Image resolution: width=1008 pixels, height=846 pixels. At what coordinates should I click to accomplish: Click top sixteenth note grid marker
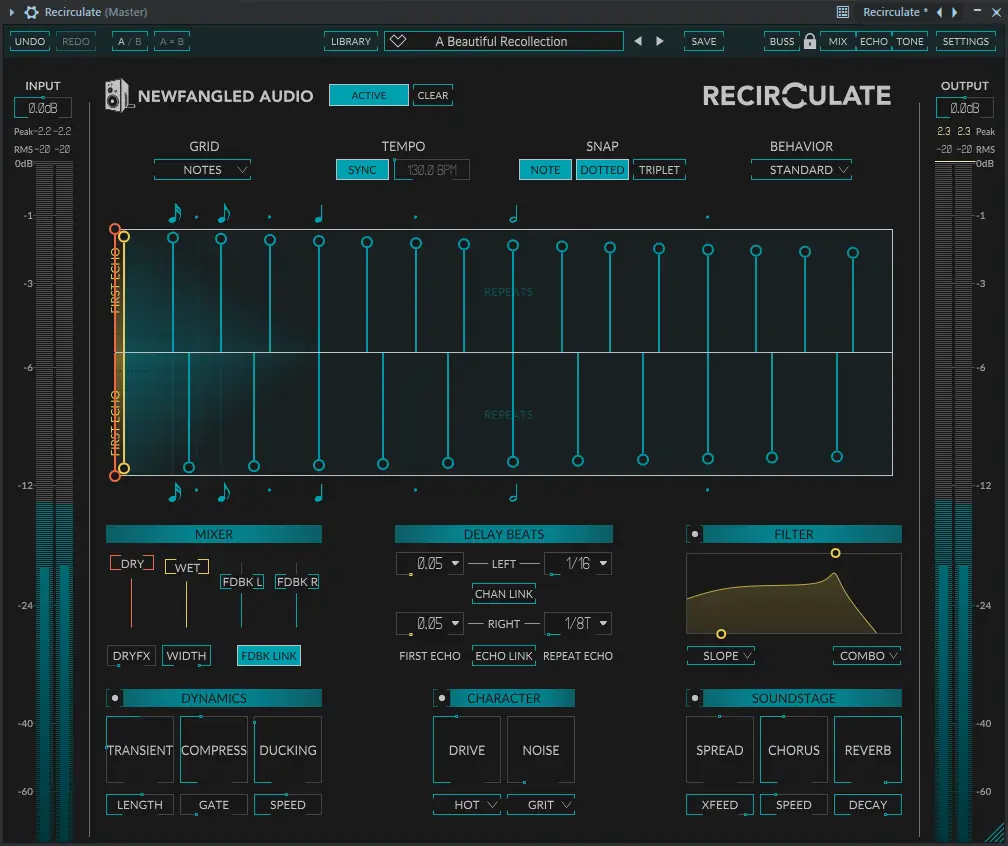174,213
